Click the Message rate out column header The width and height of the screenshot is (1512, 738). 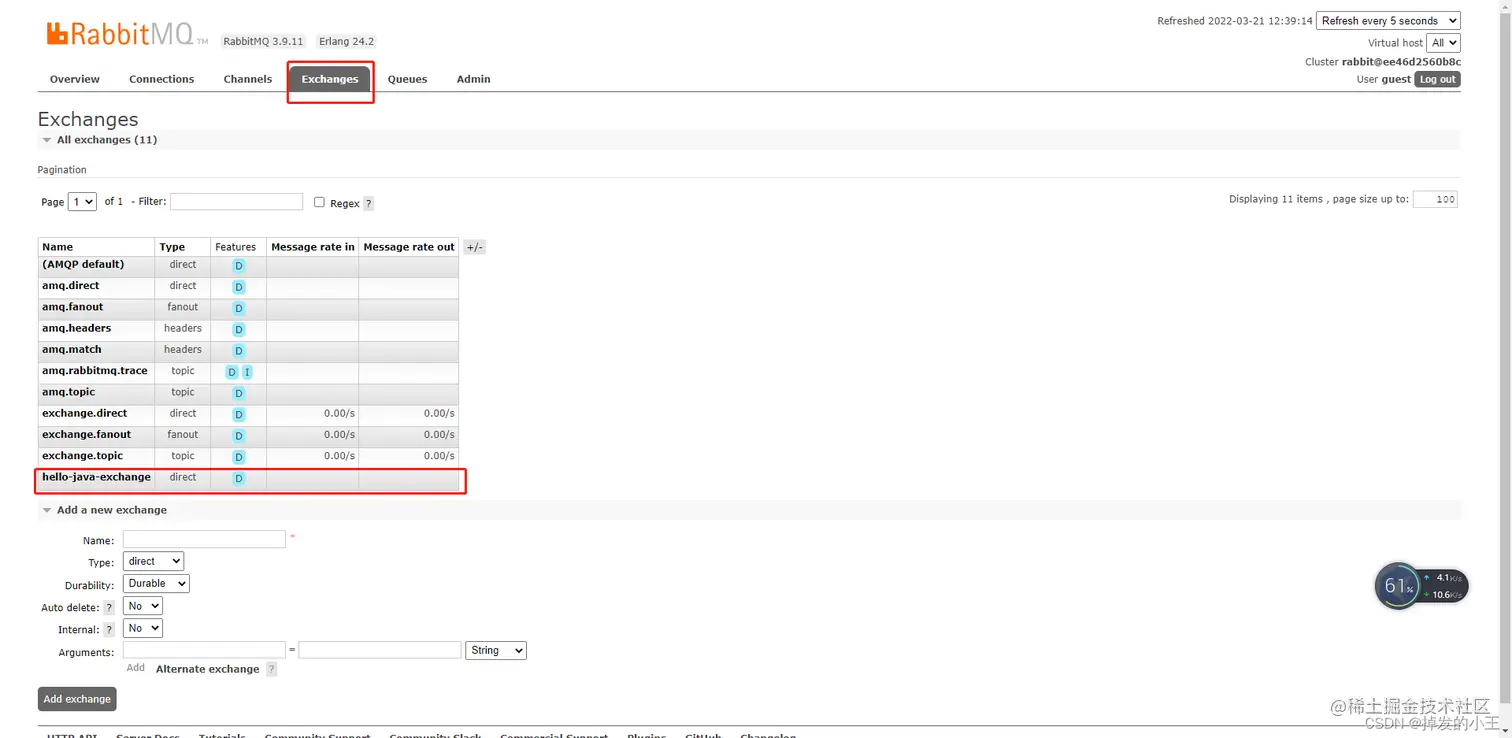[409, 247]
